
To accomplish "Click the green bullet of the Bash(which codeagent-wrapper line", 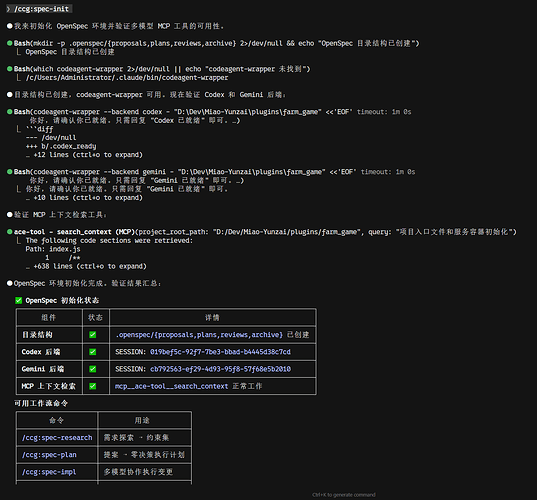I will click(10, 69).
